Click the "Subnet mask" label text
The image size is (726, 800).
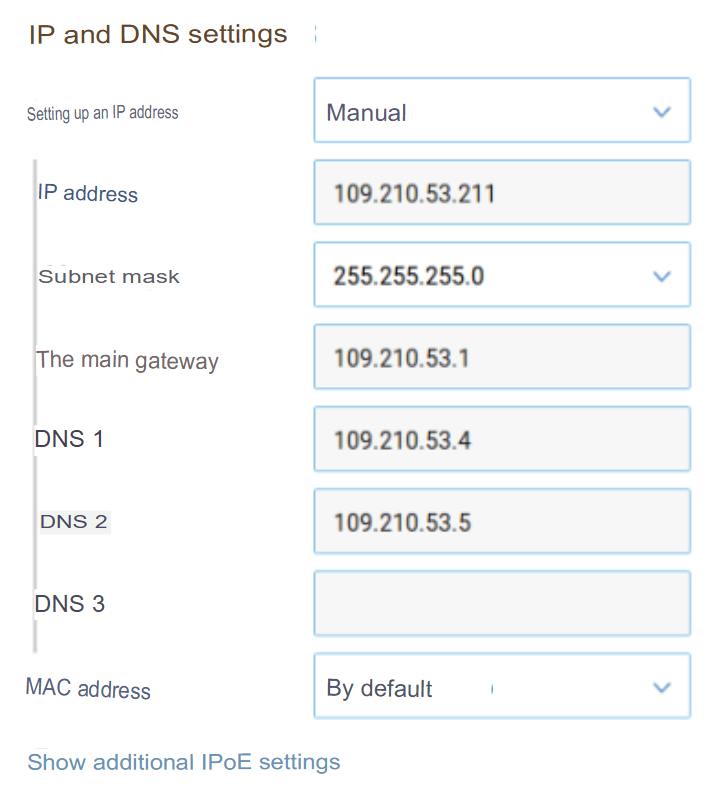click(109, 276)
